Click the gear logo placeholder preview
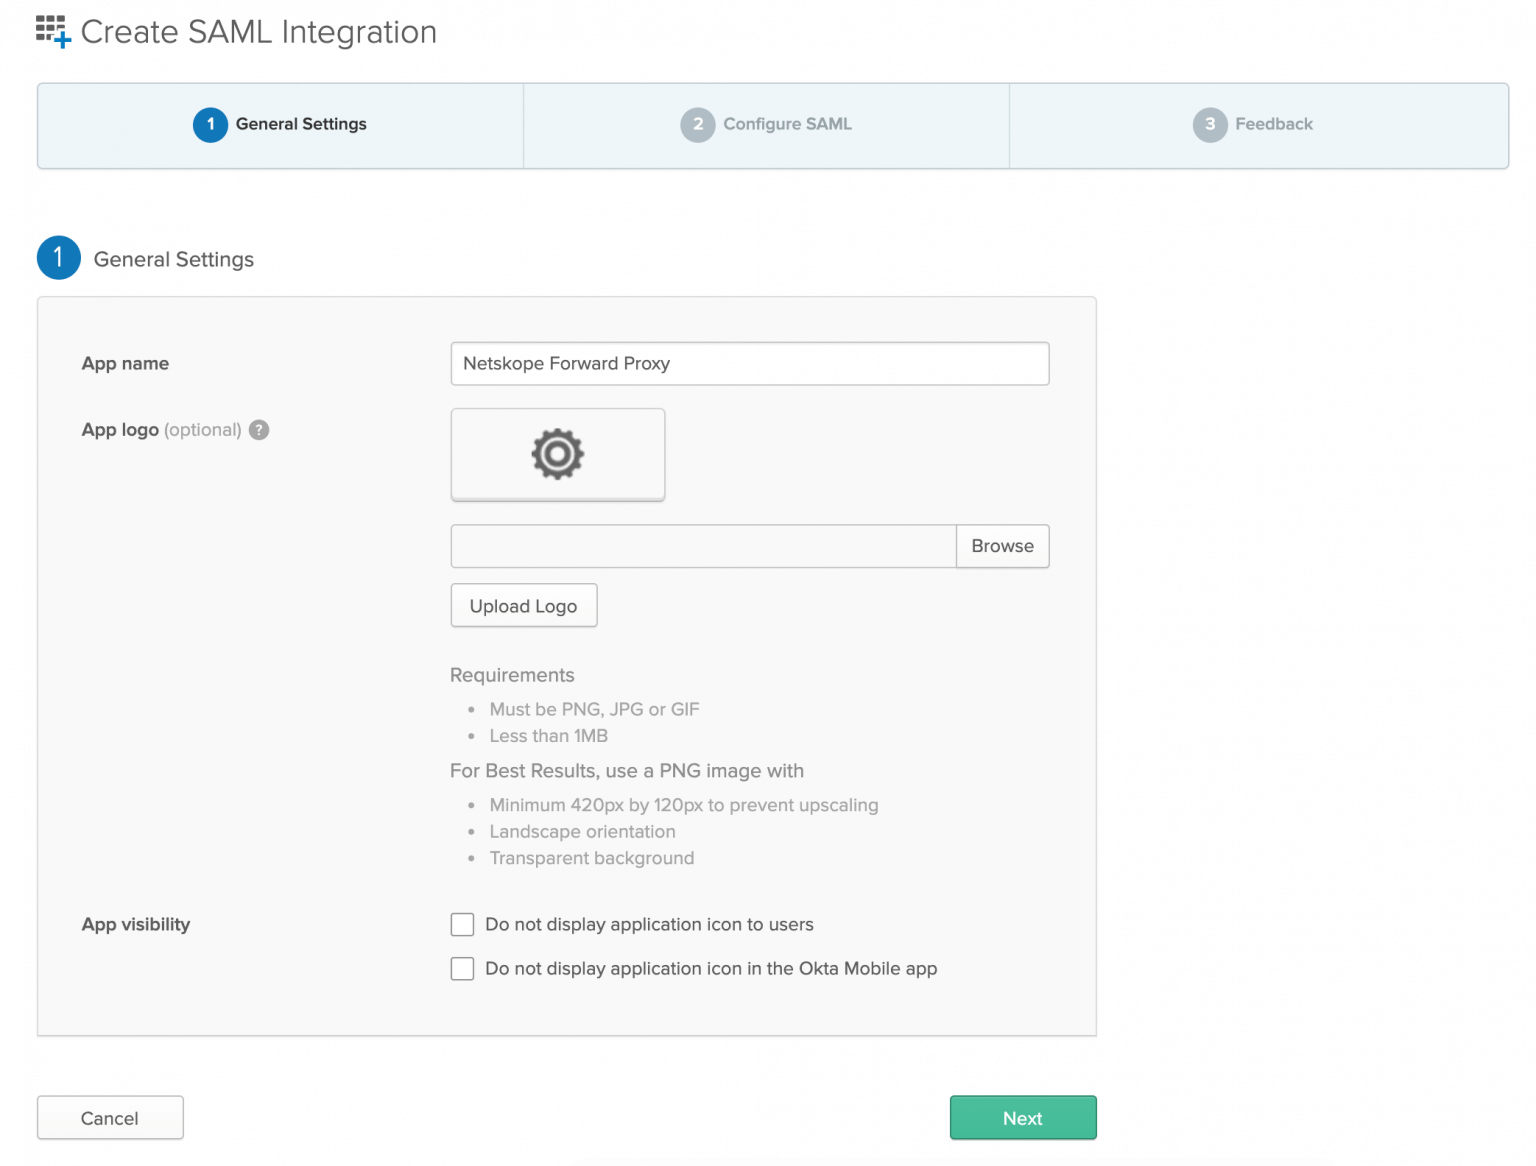Screen dimensions: 1536x1166 (557, 454)
